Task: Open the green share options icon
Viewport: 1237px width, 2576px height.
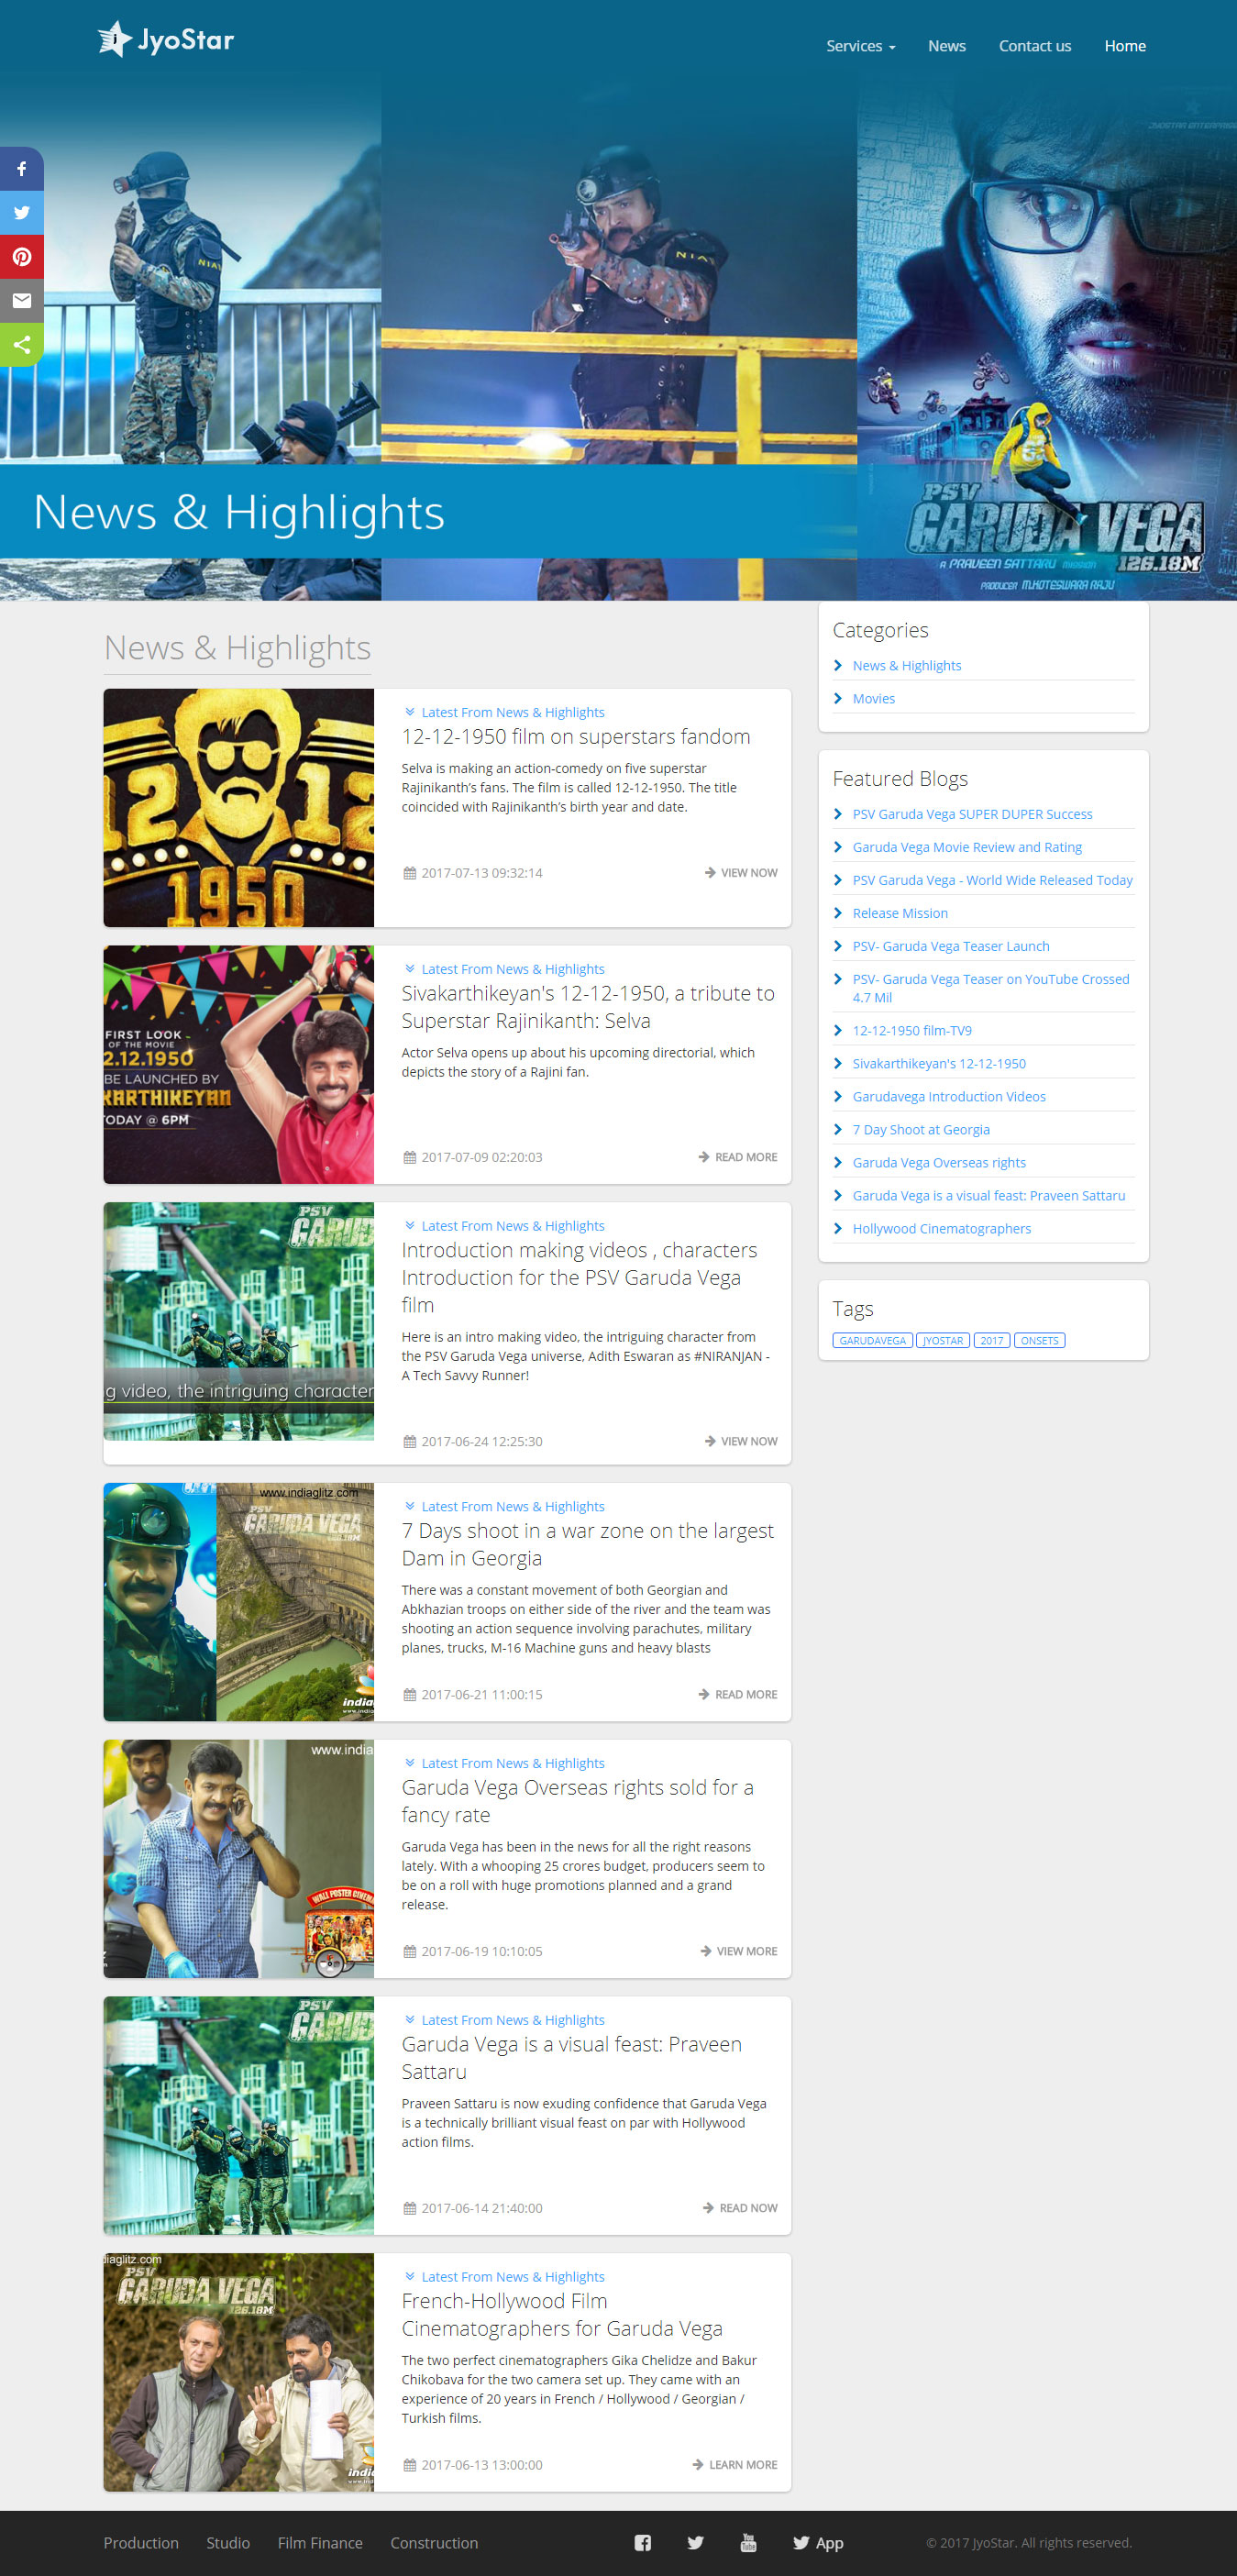Action: [x=21, y=345]
